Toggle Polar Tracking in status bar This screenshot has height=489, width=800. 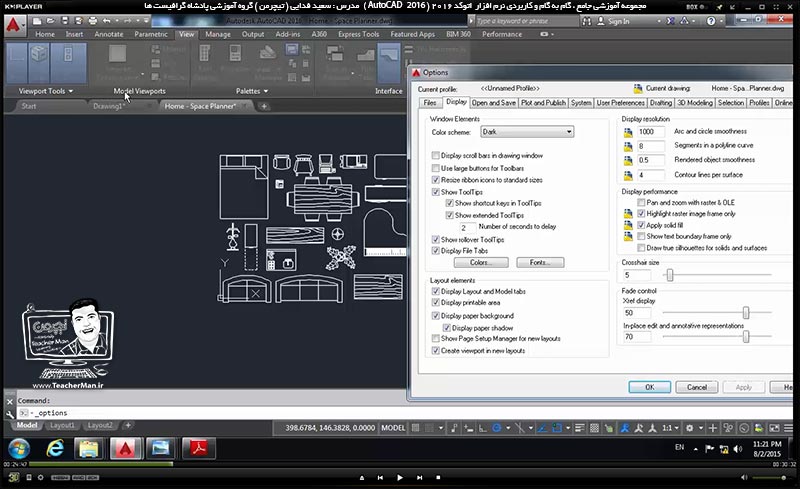tap(496, 428)
